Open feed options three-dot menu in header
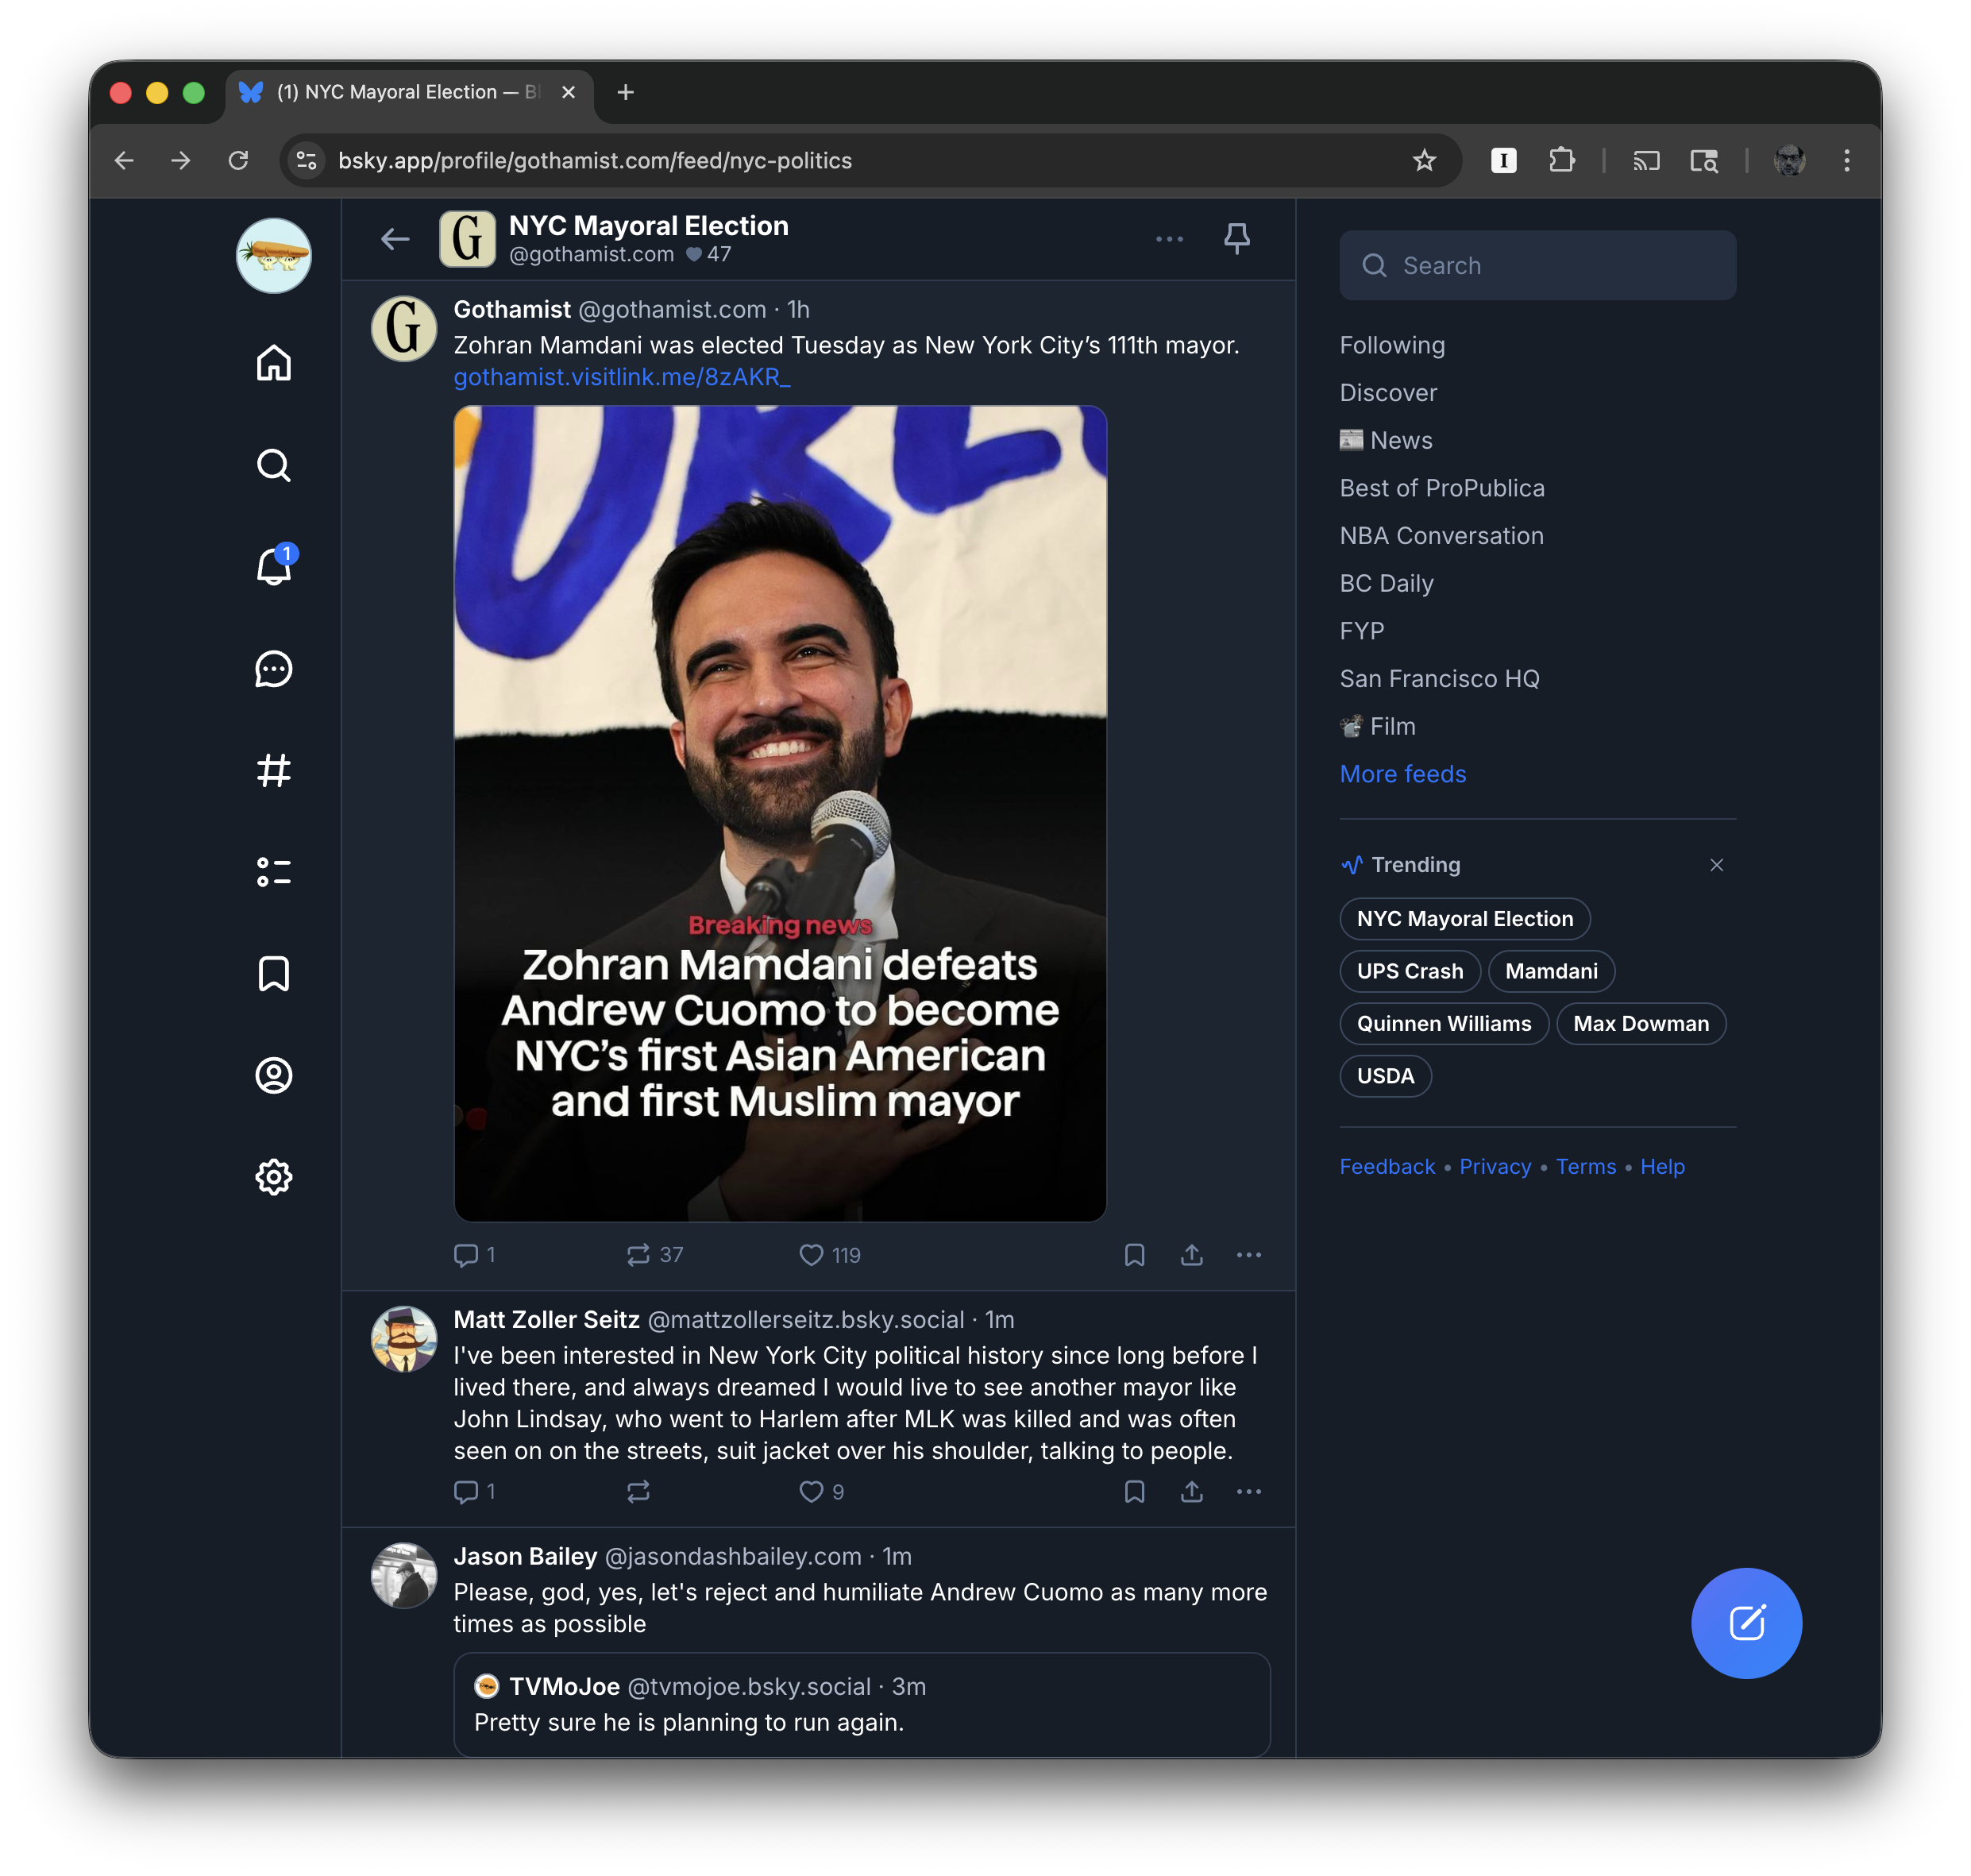Screen dimensions: 1971x1876 (1169, 239)
